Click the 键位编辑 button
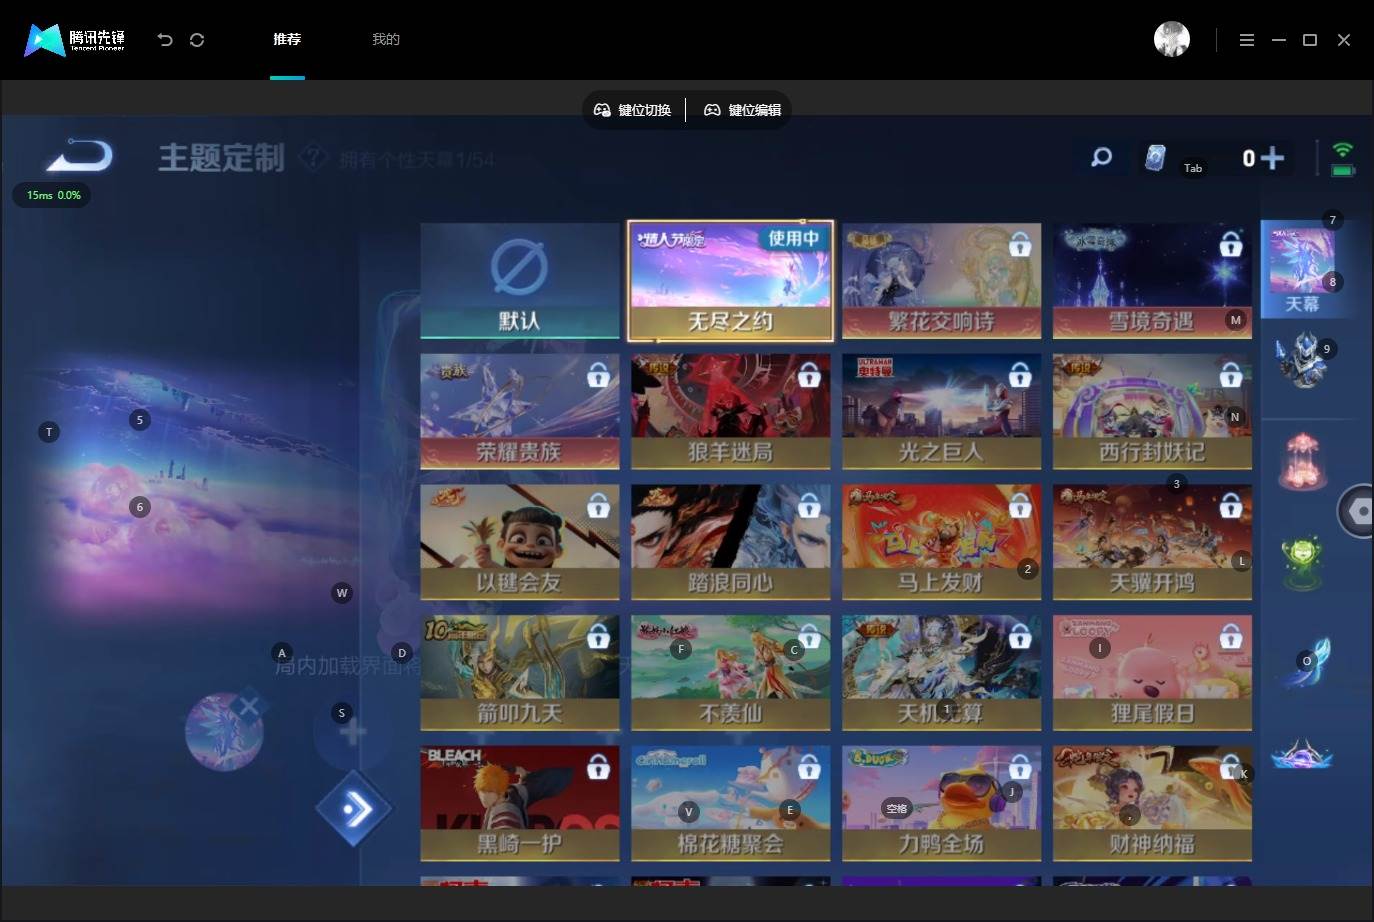The height and width of the screenshot is (922, 1374). point(743,110)
